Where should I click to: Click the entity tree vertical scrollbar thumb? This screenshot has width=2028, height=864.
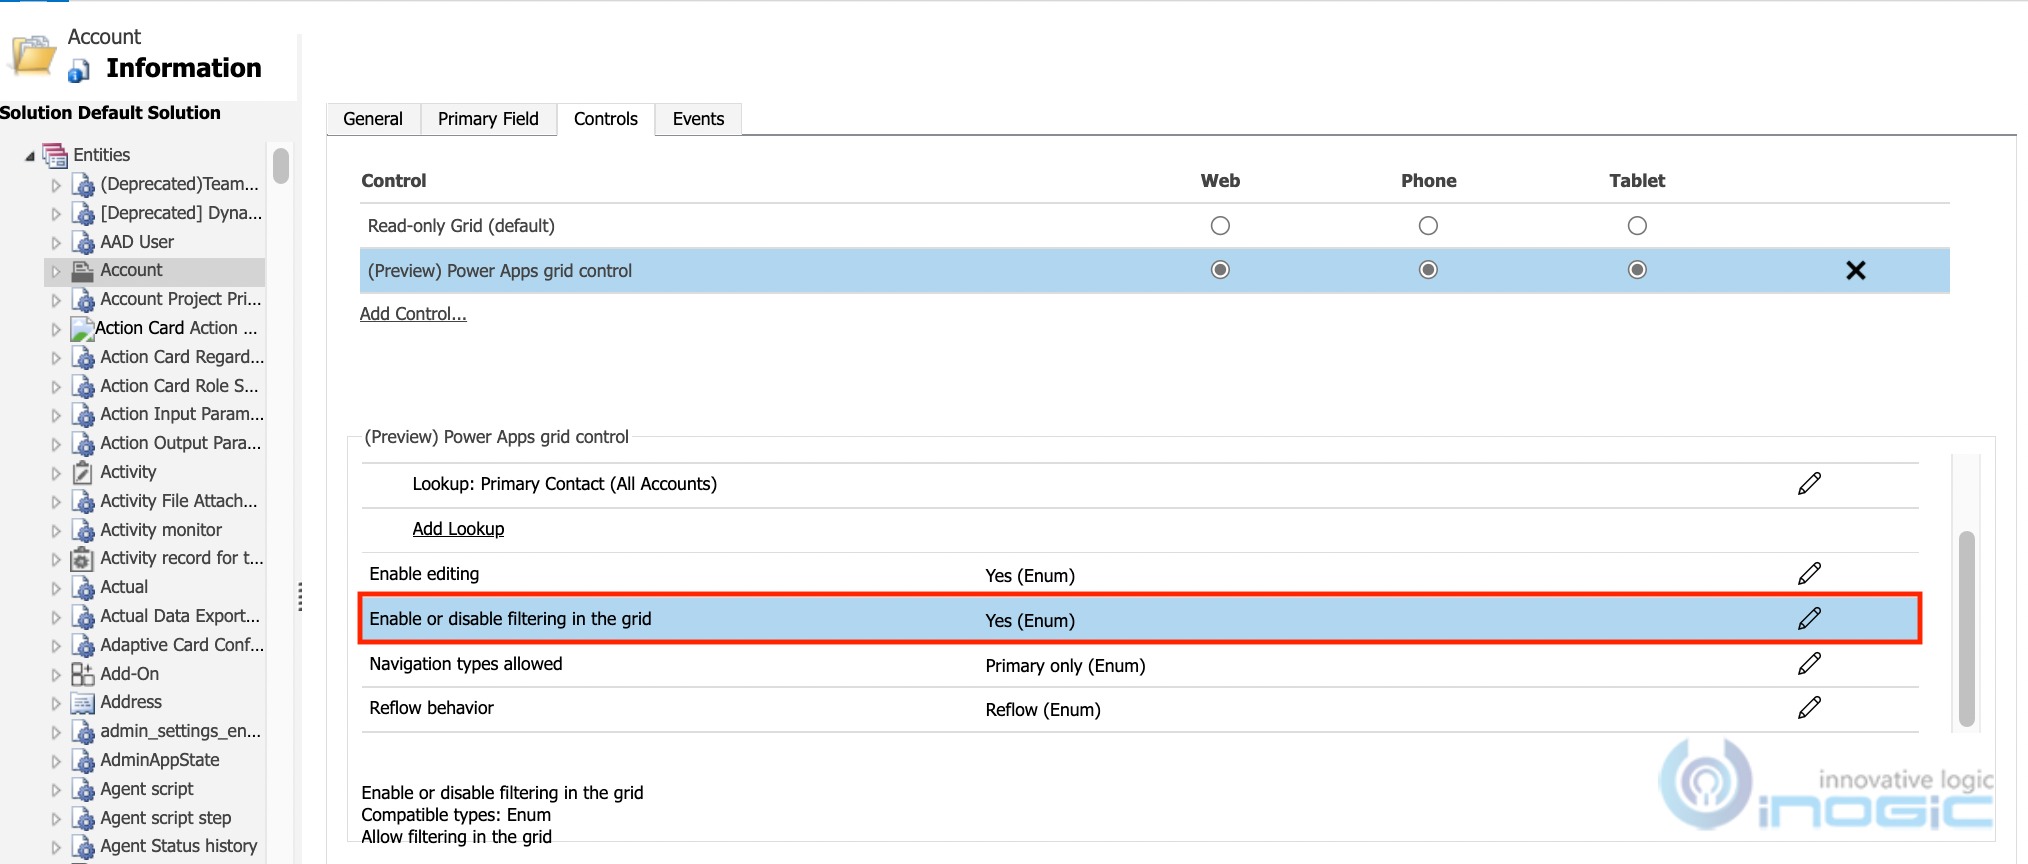[281, 166]
